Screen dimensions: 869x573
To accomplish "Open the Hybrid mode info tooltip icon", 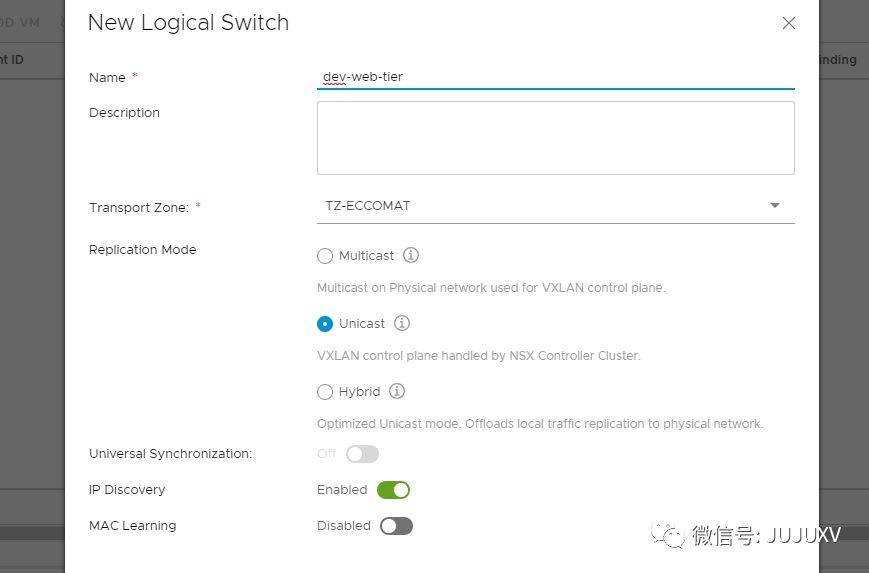I will click(397, 391).
